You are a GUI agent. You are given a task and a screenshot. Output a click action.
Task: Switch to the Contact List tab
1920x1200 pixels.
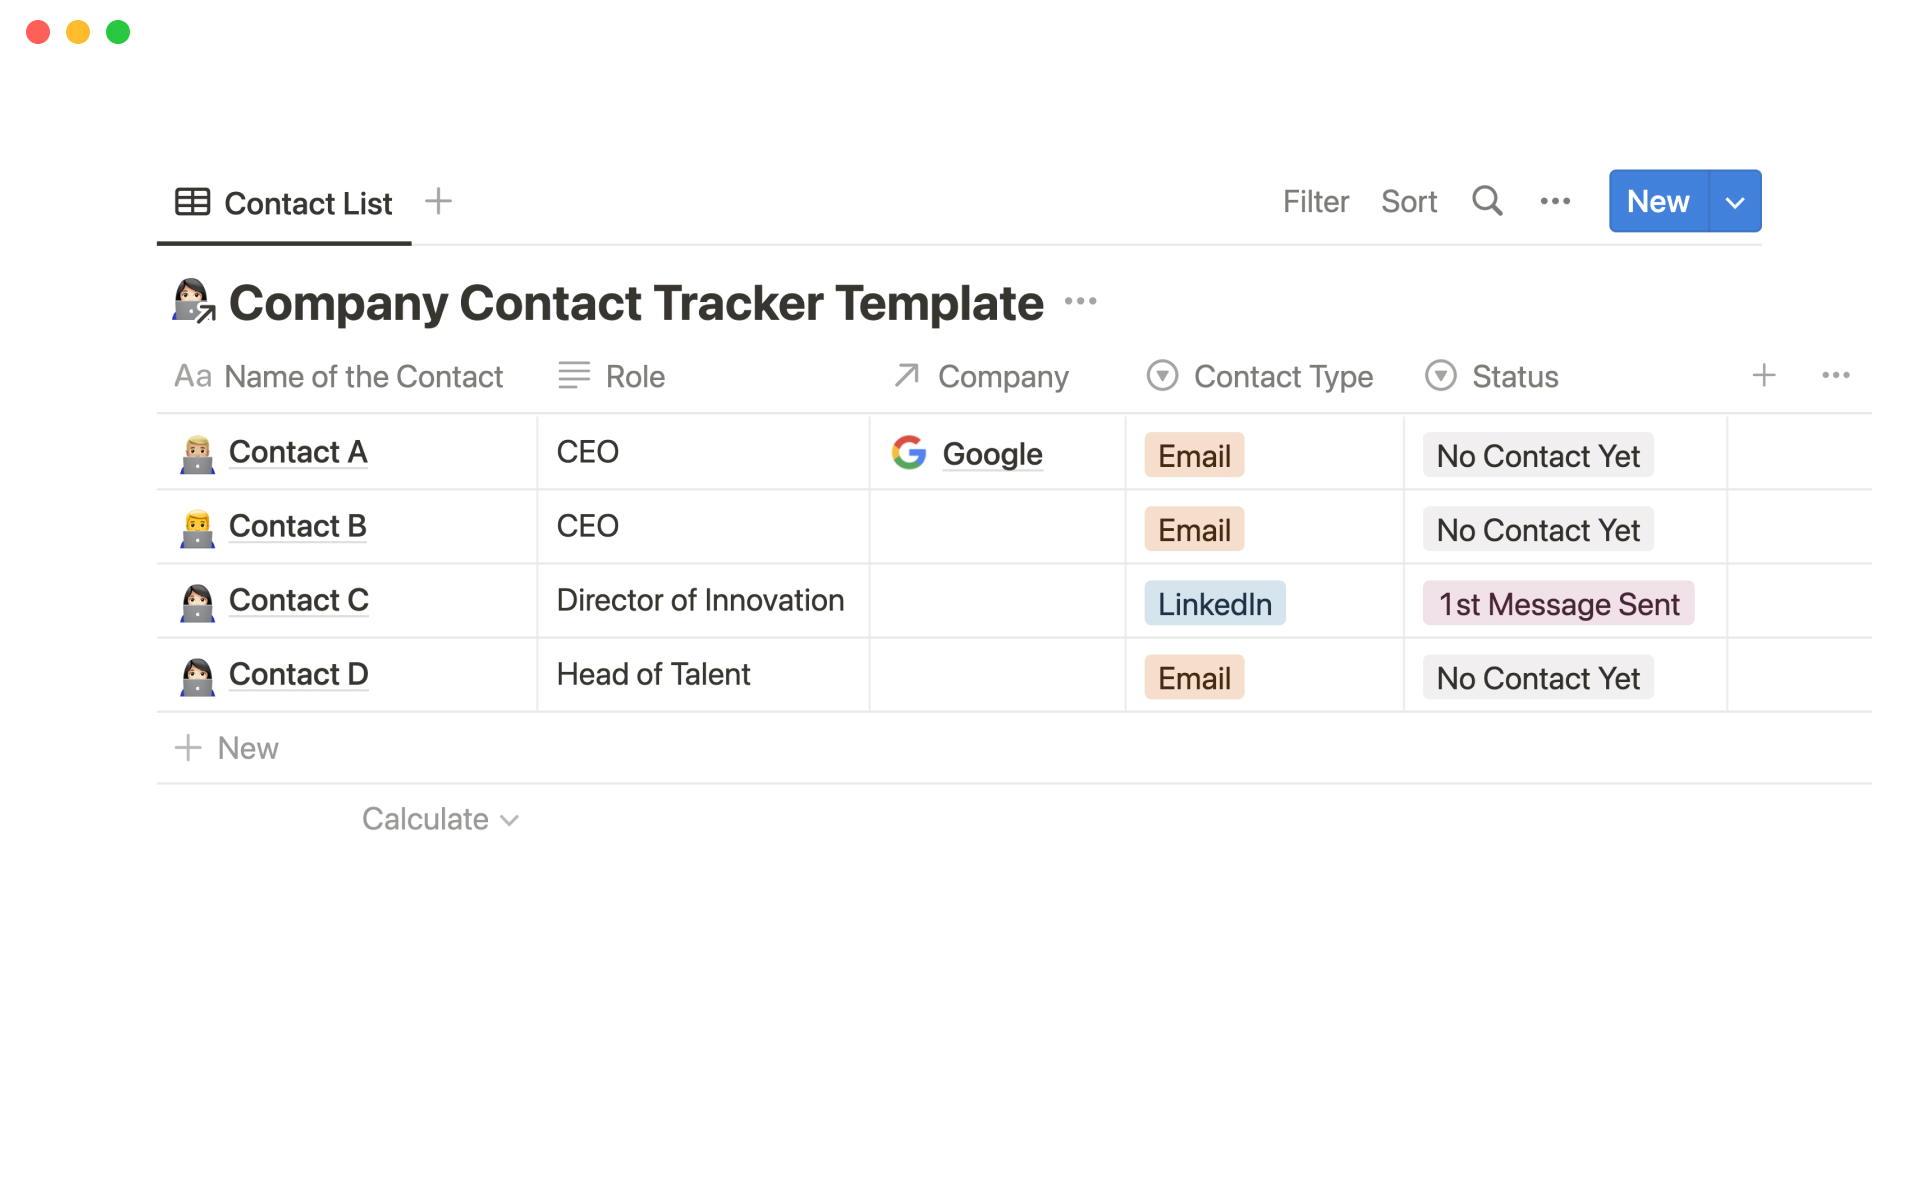click(x=284, y=203)
